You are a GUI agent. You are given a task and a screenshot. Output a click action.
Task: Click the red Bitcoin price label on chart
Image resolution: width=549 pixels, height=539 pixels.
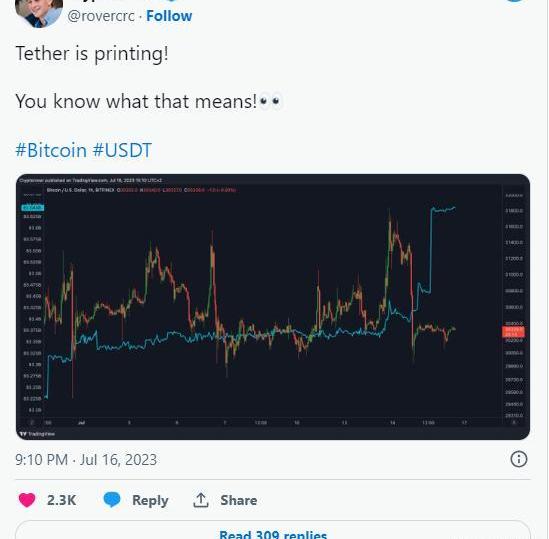513,332
